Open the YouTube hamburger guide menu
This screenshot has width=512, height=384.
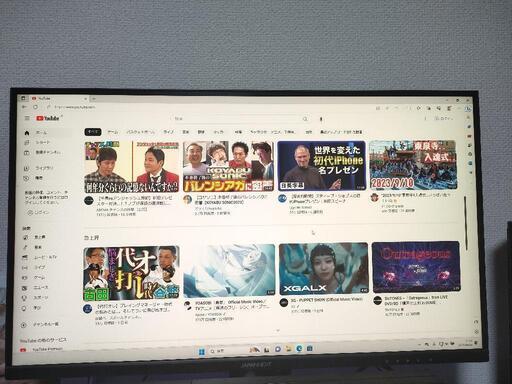click(x=27, y=118)
